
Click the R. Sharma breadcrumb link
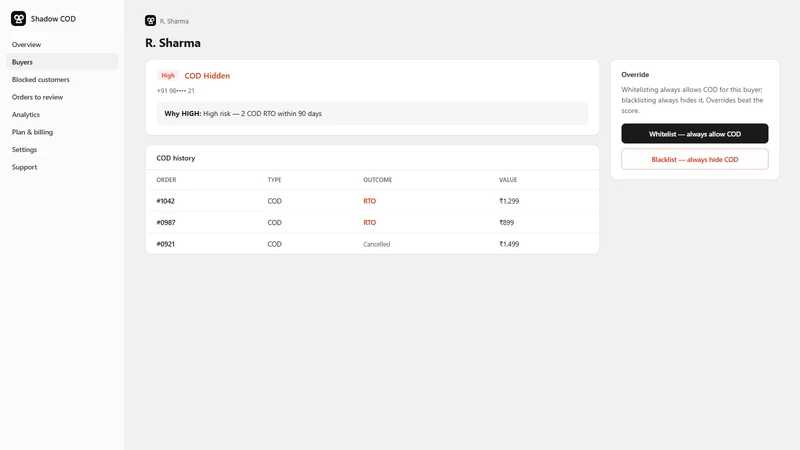point(174,21)
